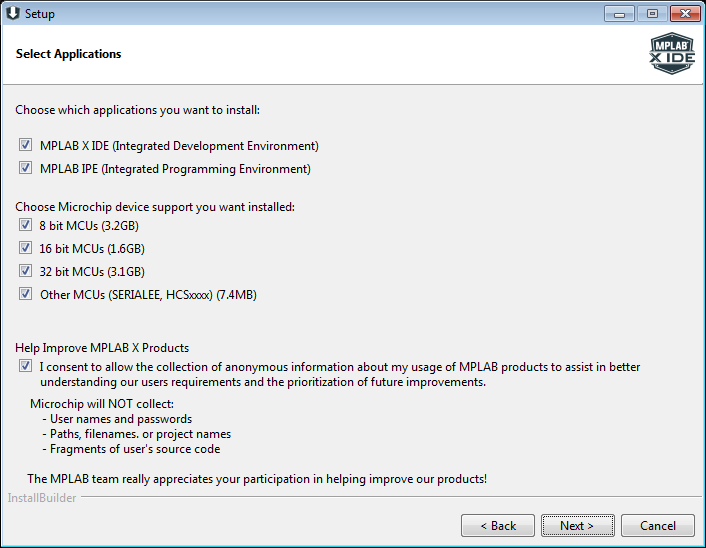The height and width of the screenshot is (548, 706).
Task: Toggle MPLAB IPE Integrated Programming Environment checkbox
Action: pyautogui.click(x=25, y=168)
